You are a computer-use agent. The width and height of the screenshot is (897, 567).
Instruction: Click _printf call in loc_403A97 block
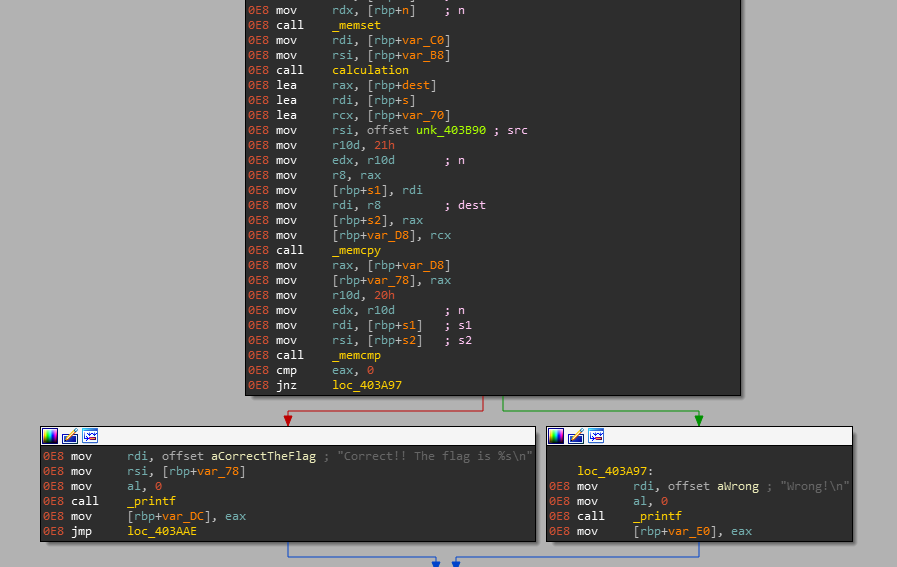pos(657,516)
